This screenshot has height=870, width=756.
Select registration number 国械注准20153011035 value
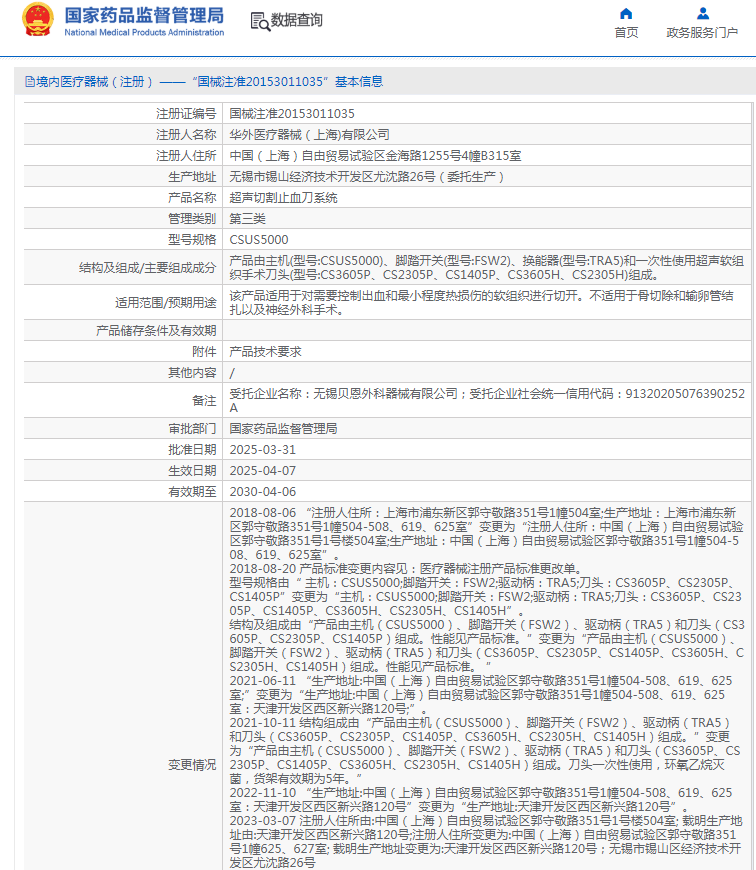[x=292, y=114]
